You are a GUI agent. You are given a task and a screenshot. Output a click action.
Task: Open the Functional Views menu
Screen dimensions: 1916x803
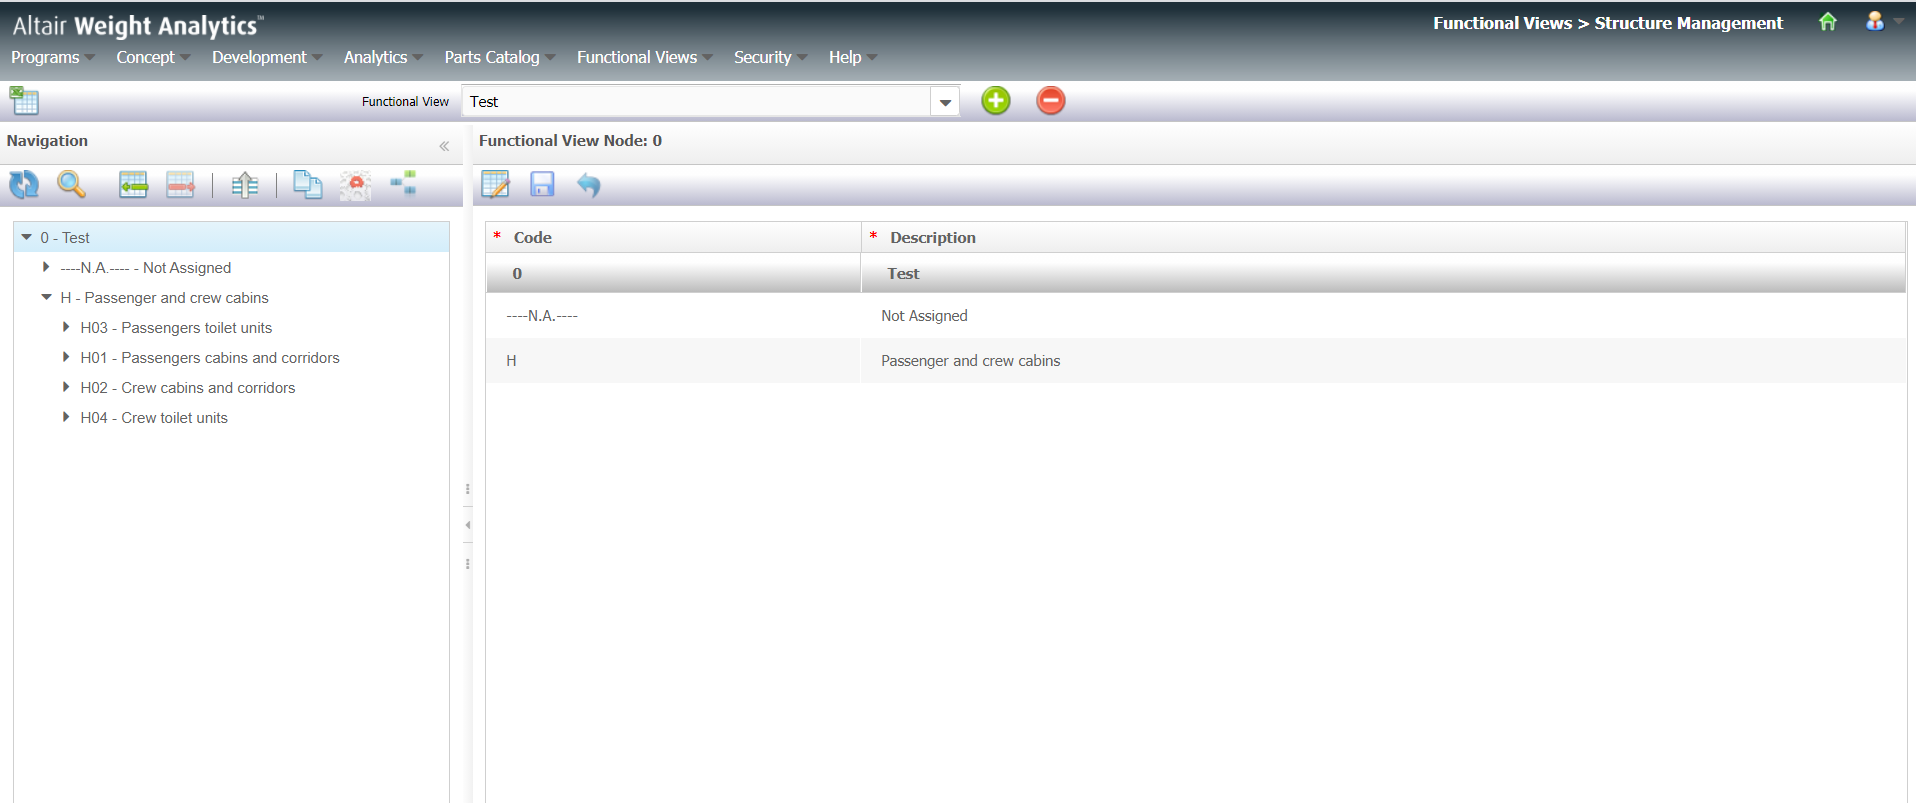pos(645,57)
